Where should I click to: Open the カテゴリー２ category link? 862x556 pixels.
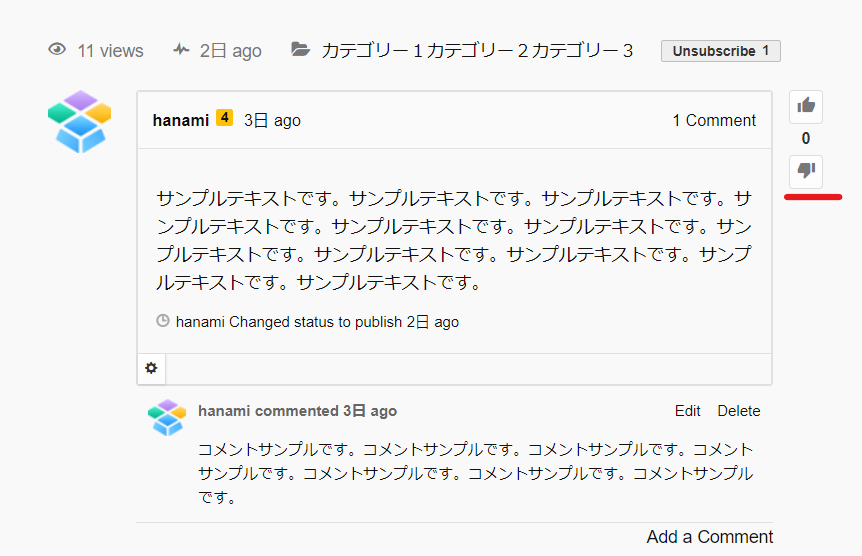tap(477, 51)
